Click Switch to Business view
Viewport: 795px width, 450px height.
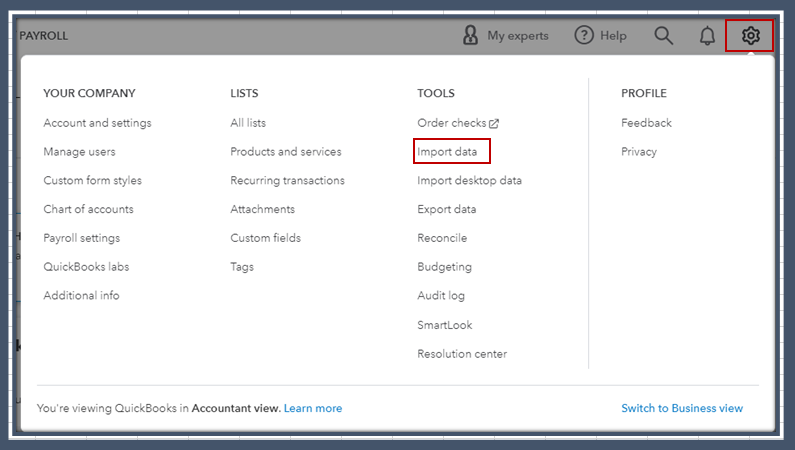click(x=682, y=408)
